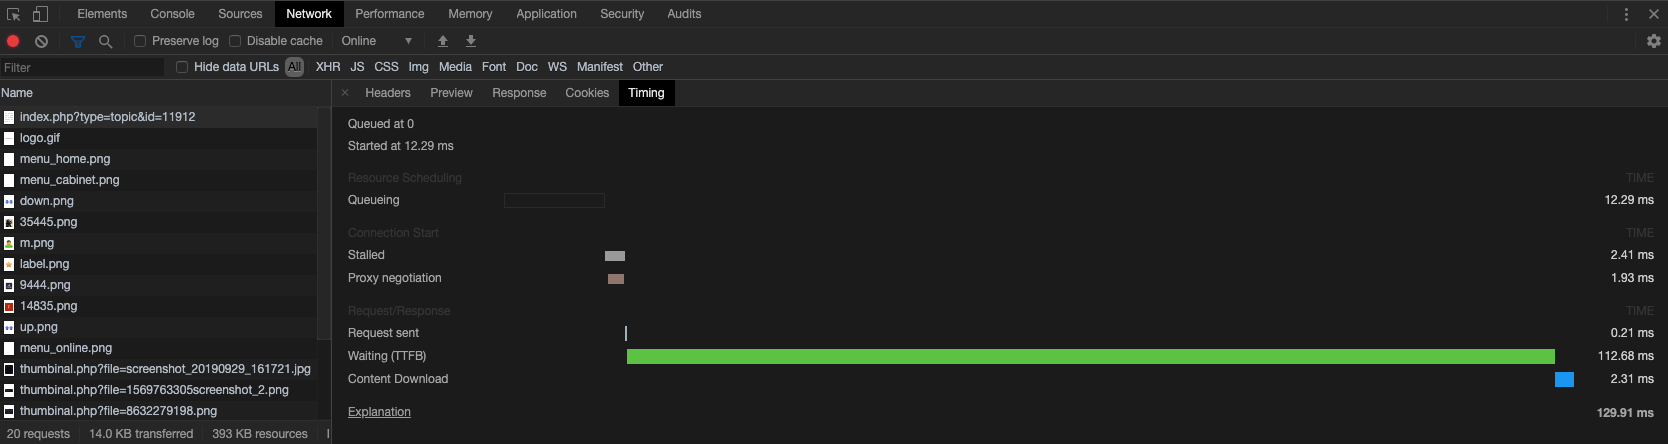
Task: Open the network search icon
Action: tap(105, 41)
